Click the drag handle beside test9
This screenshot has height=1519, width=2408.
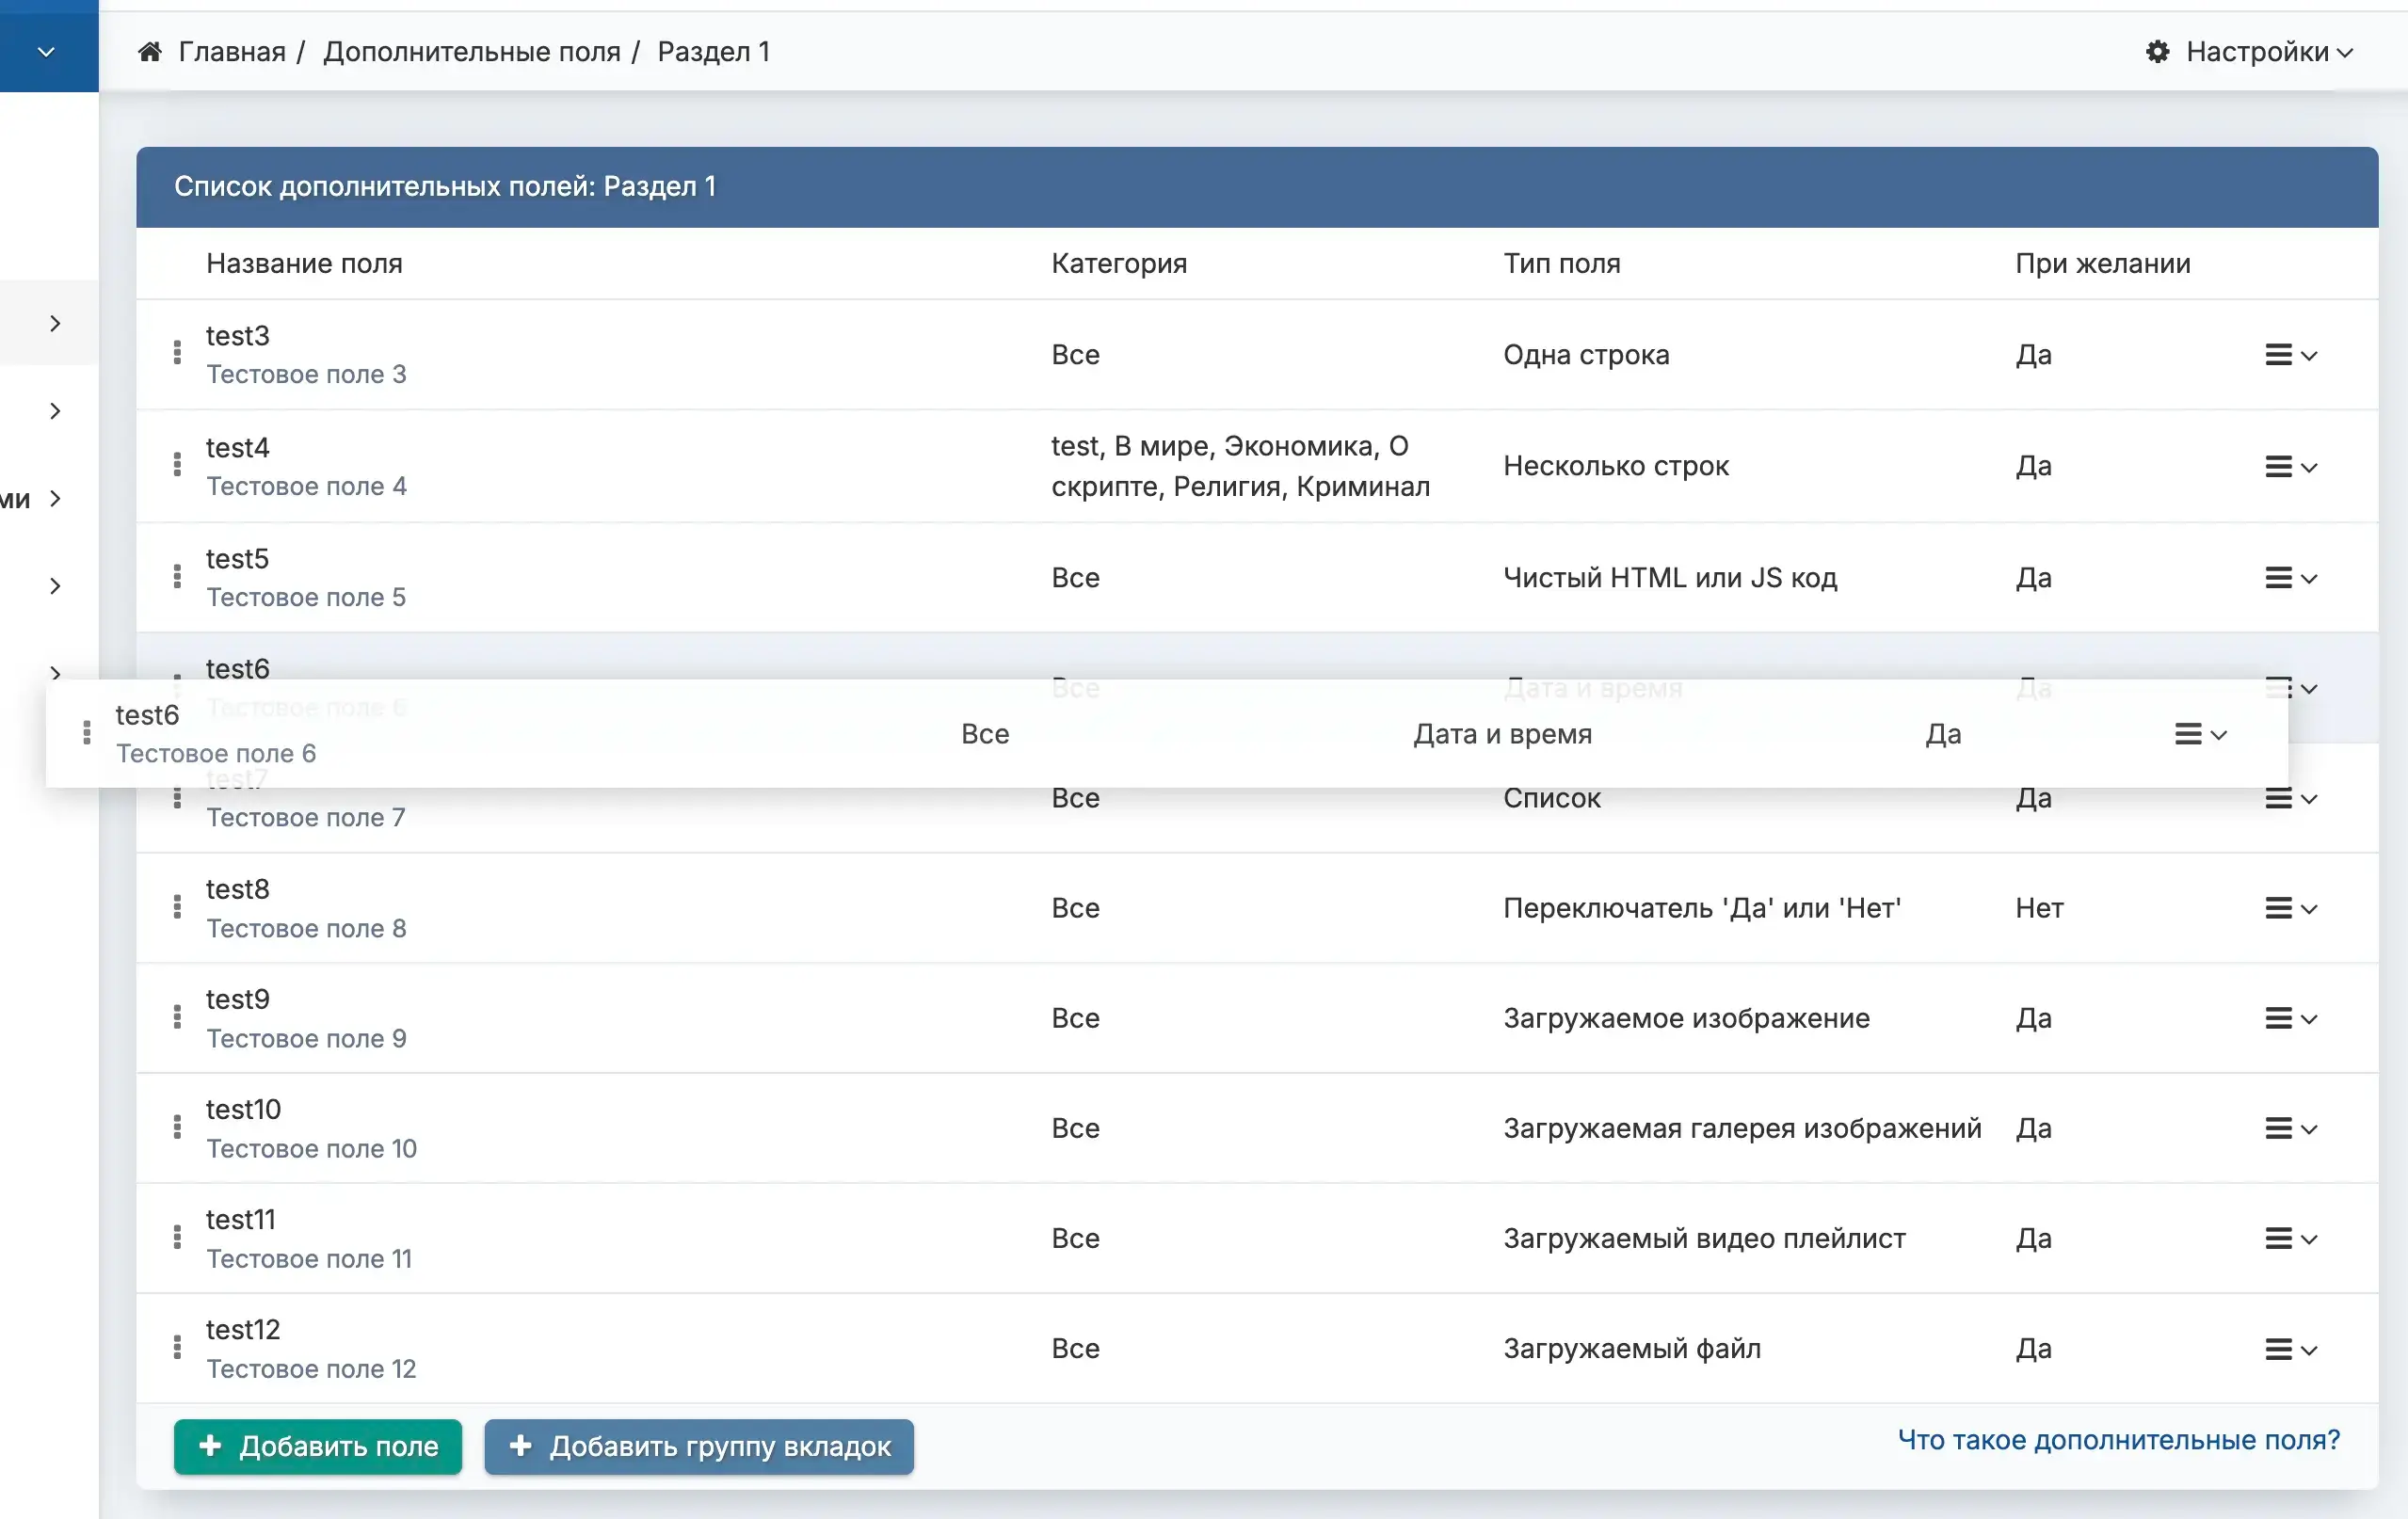click(x=177, y=1017)
